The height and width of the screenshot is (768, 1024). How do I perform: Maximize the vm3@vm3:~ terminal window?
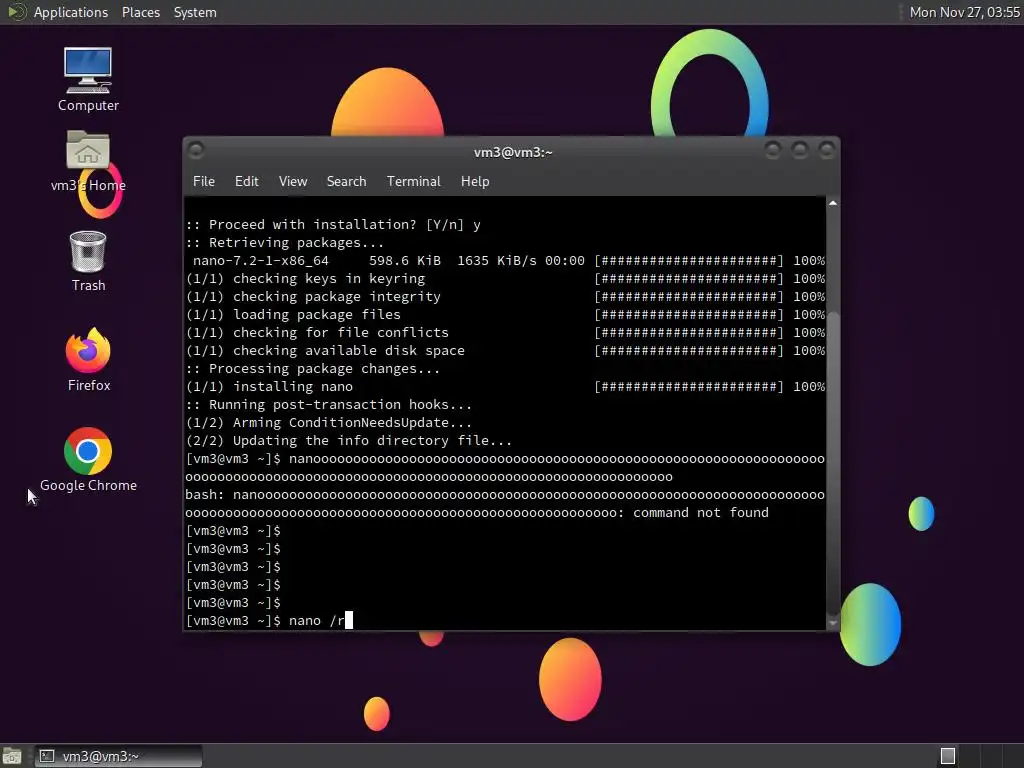pos(799,151)
